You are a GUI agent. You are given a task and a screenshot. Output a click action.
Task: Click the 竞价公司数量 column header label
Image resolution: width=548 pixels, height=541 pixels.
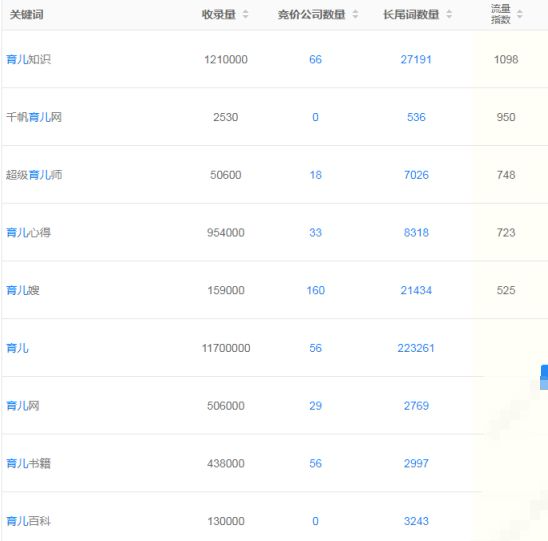[311, 14]
